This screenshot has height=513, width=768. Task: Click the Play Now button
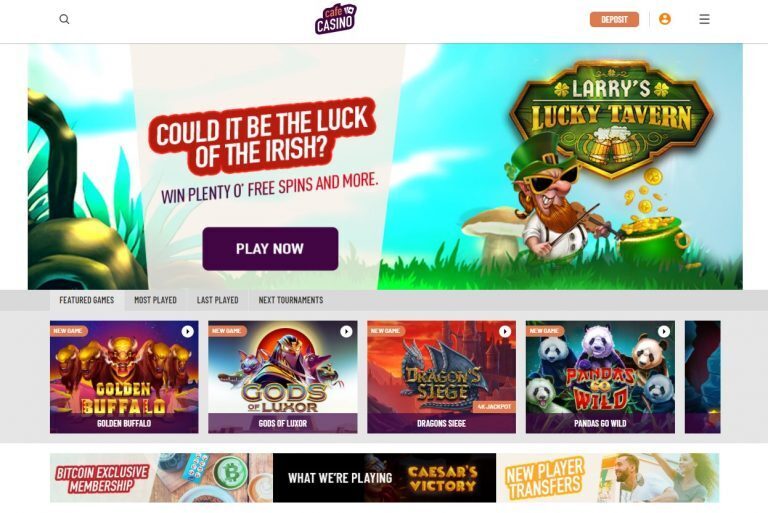coord(270,248)
